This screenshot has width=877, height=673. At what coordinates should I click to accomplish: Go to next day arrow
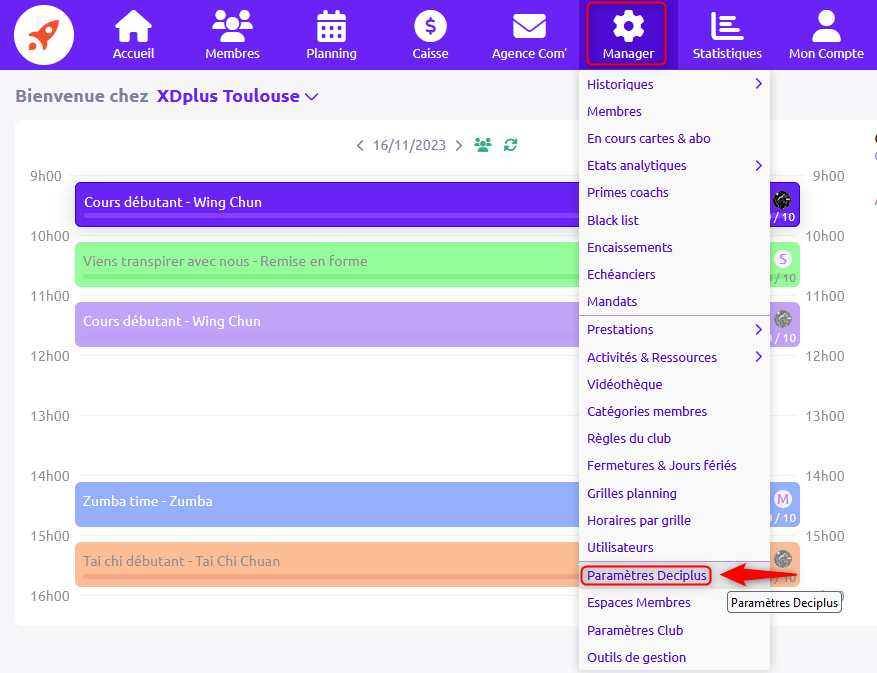(459, 145)
